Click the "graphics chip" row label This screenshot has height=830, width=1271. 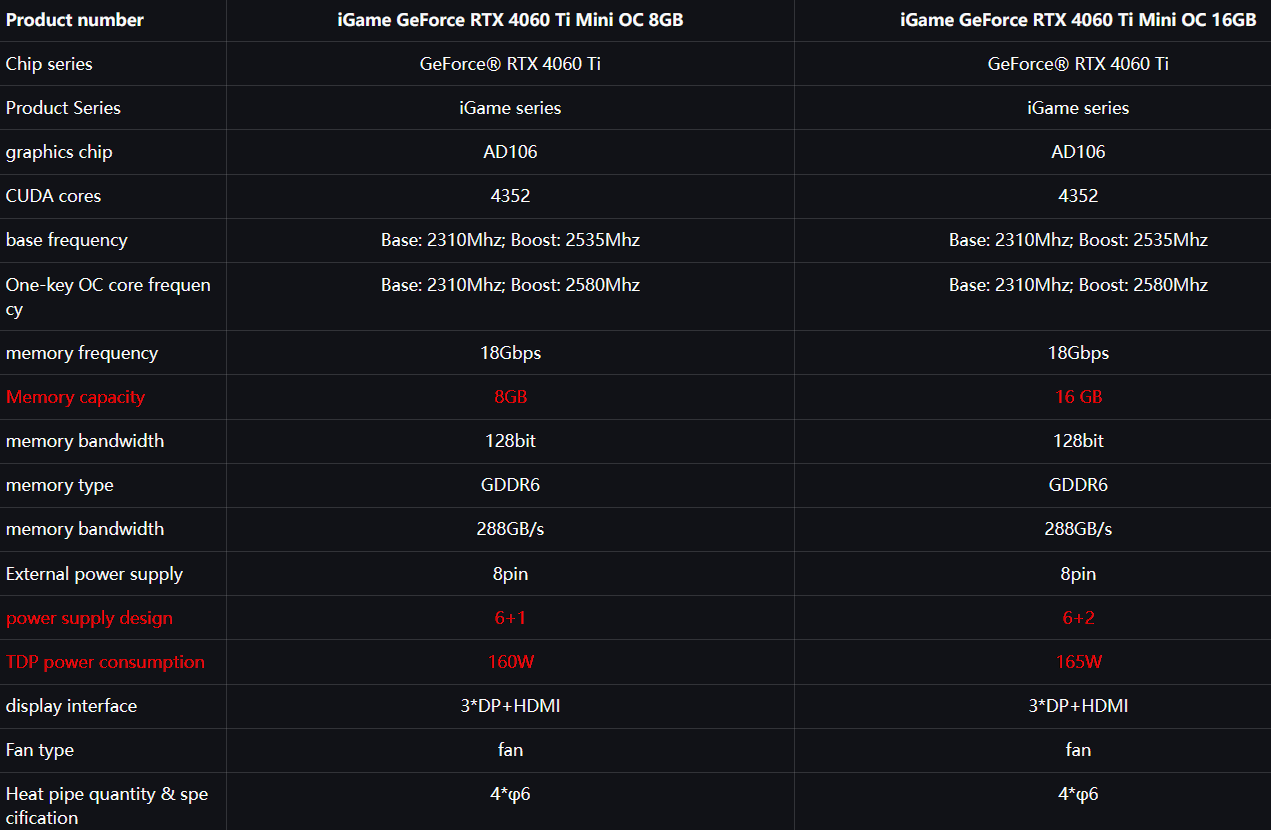59,152
